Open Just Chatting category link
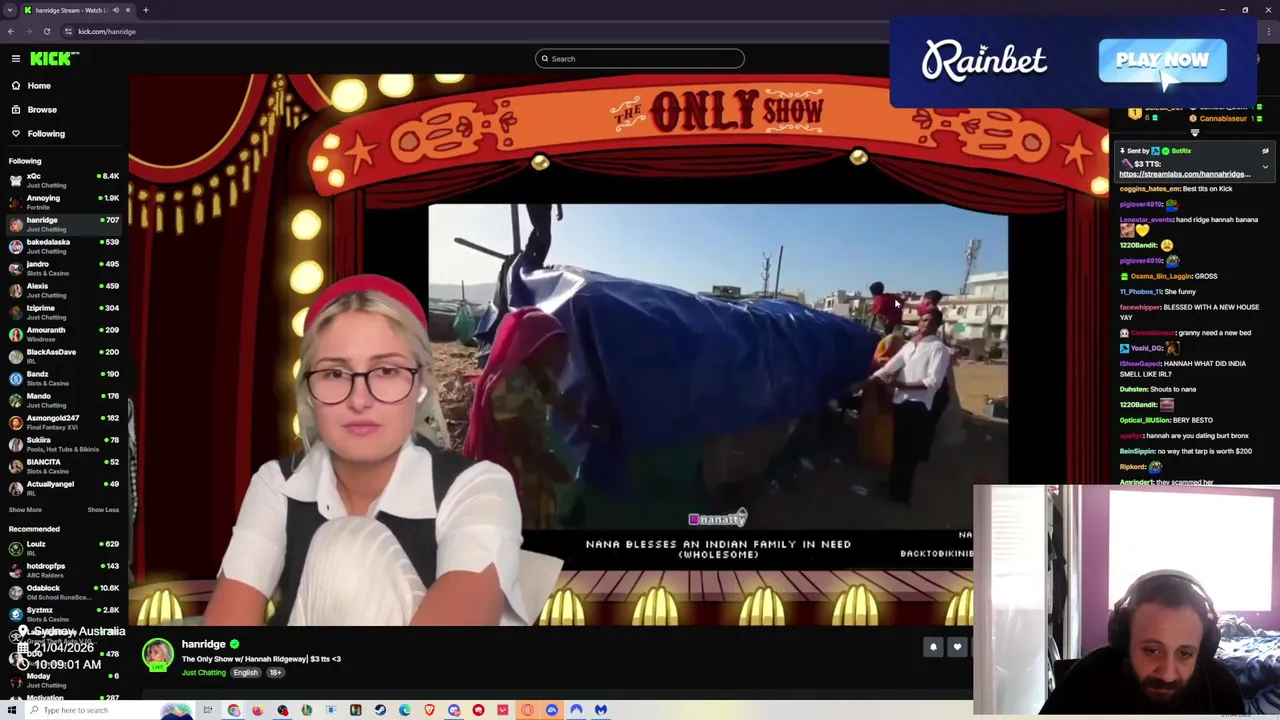Viewport: 1280px width, 720px height. 203,673
